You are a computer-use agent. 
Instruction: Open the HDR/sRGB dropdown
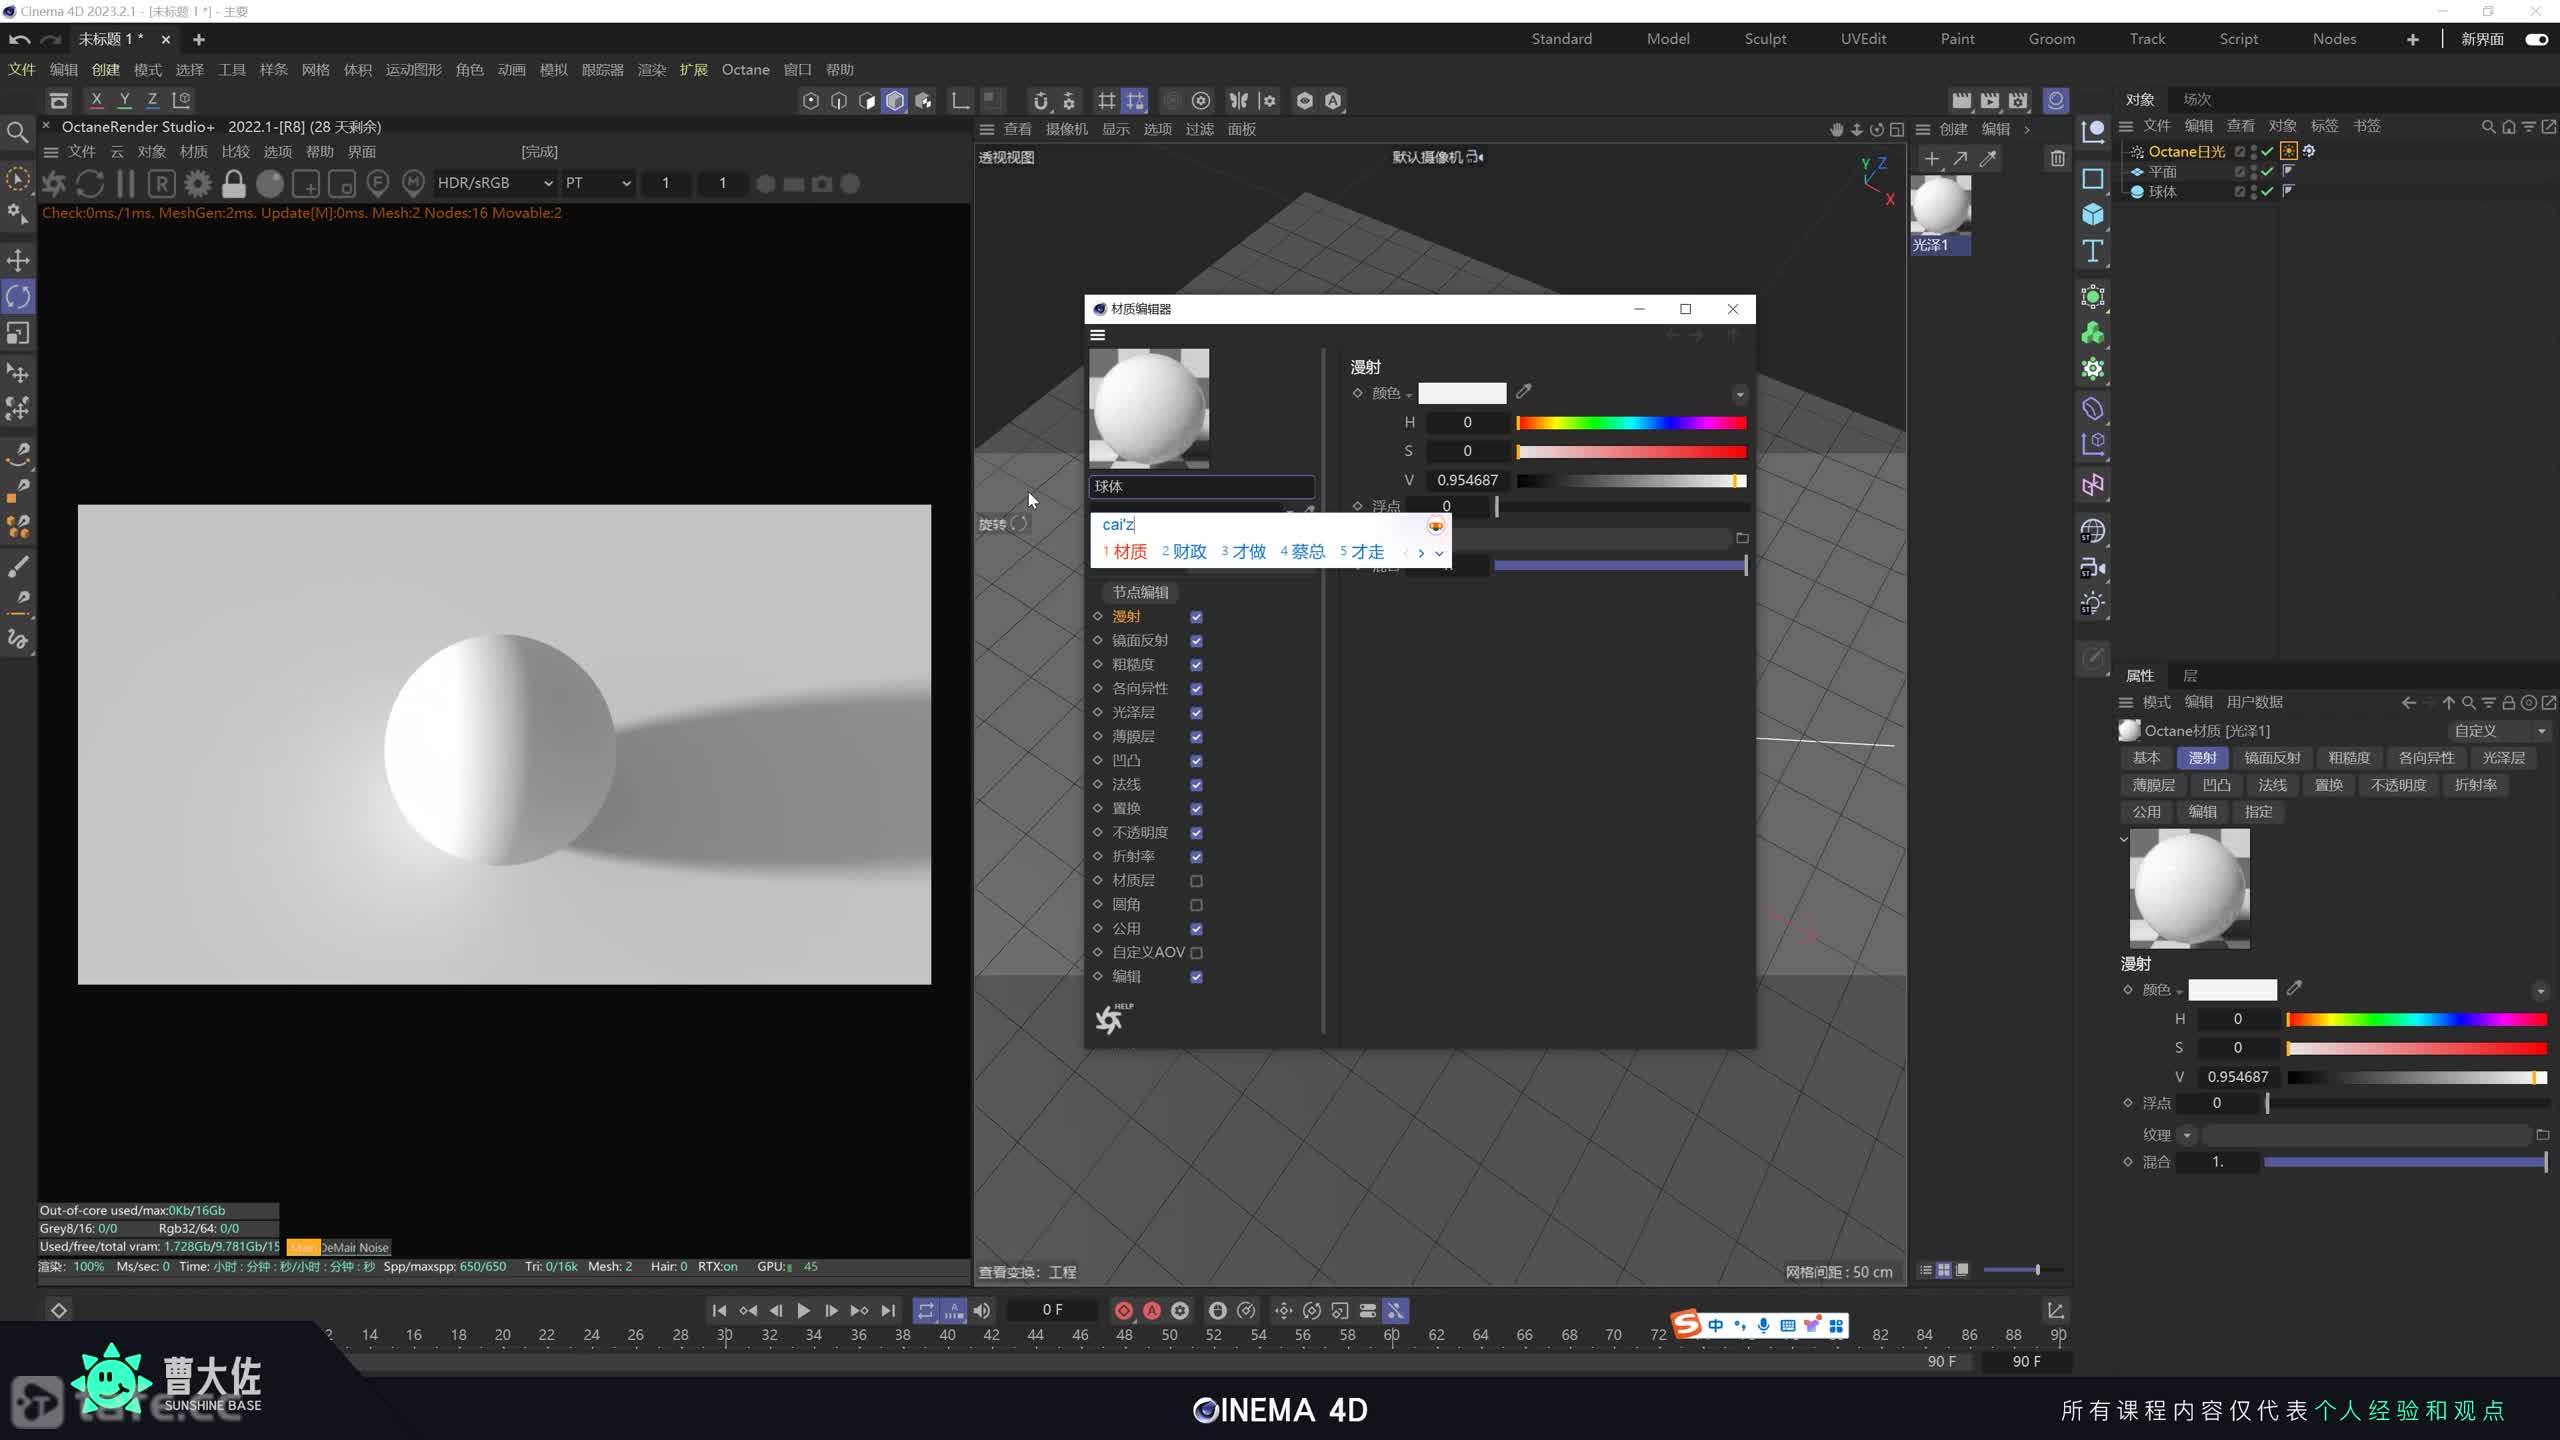[495, 183]
